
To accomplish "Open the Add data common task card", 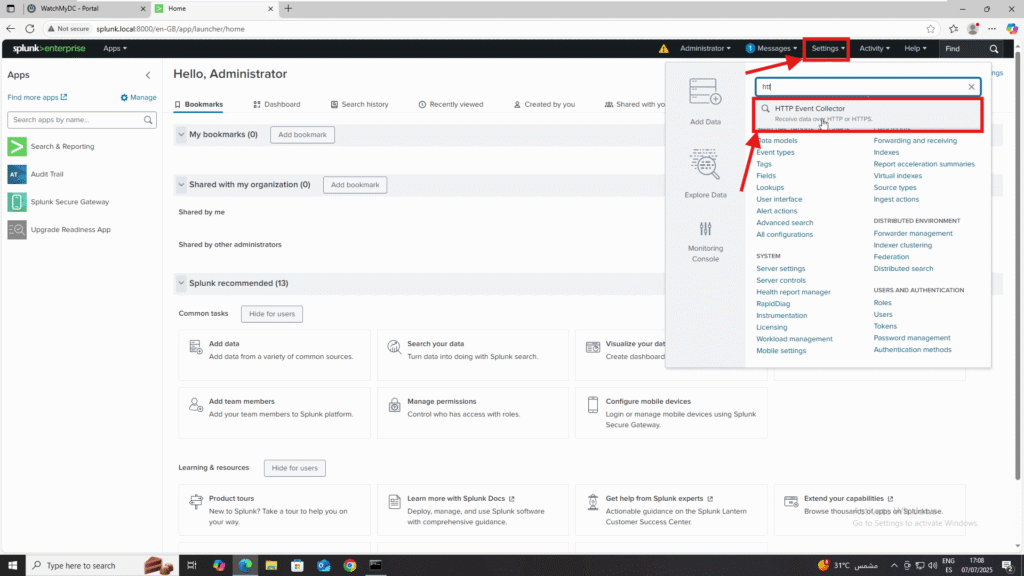I will click(x=274, y=355).
